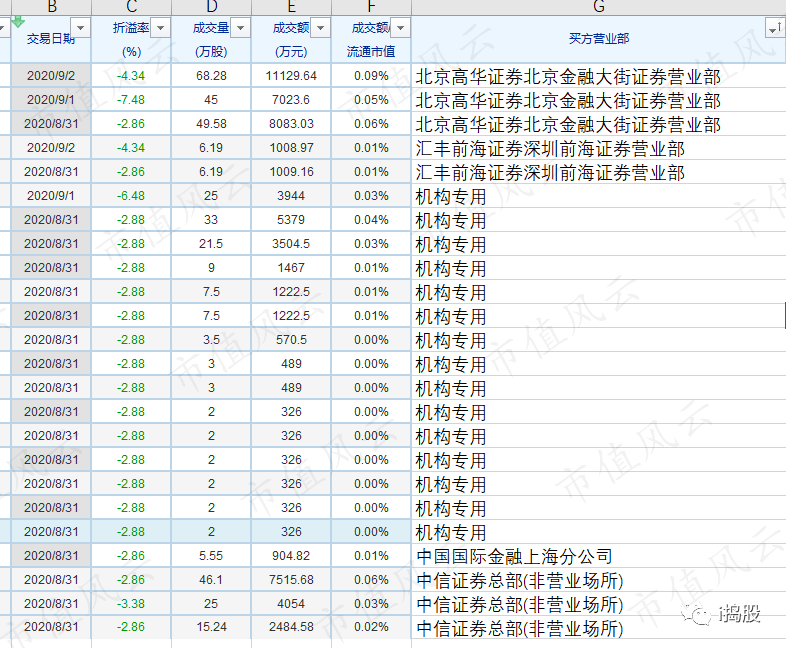Select the ratio cell 0.04%
Viewport: 786px width, 648px height.
(x=371, y=220)
